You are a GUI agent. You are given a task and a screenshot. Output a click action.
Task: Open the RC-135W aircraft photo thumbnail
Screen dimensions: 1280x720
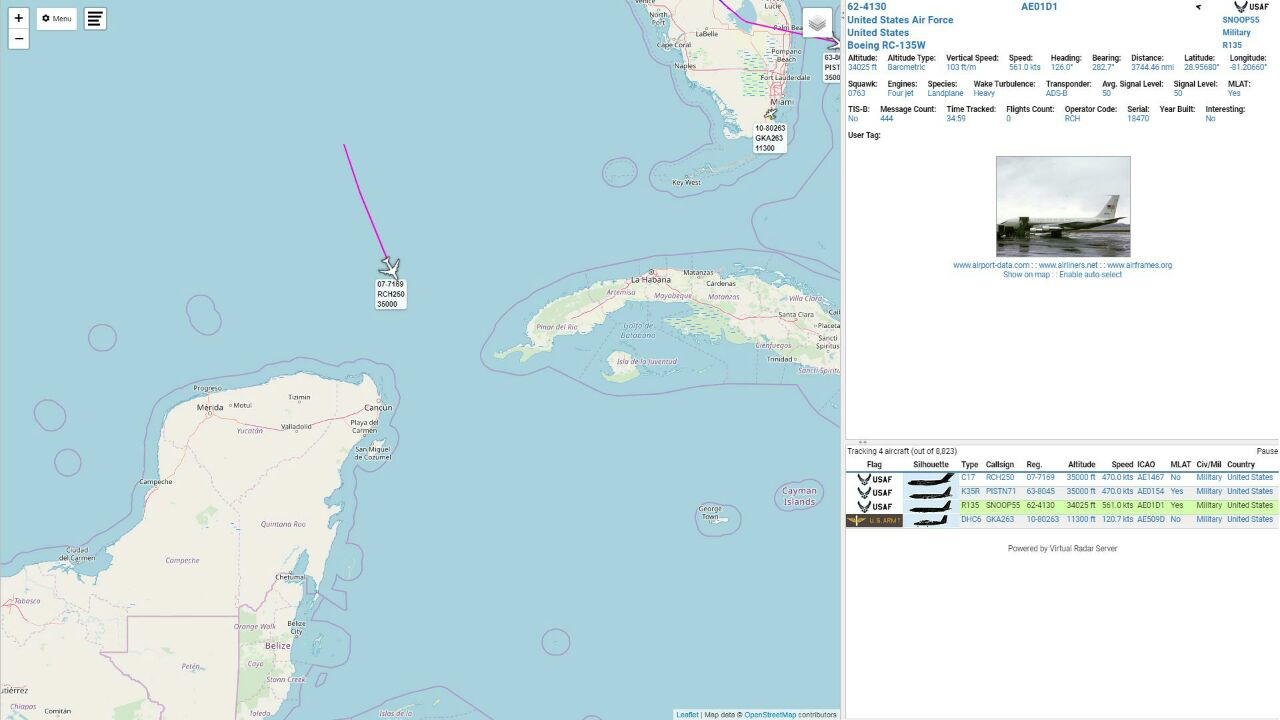tap(1063, 207)
